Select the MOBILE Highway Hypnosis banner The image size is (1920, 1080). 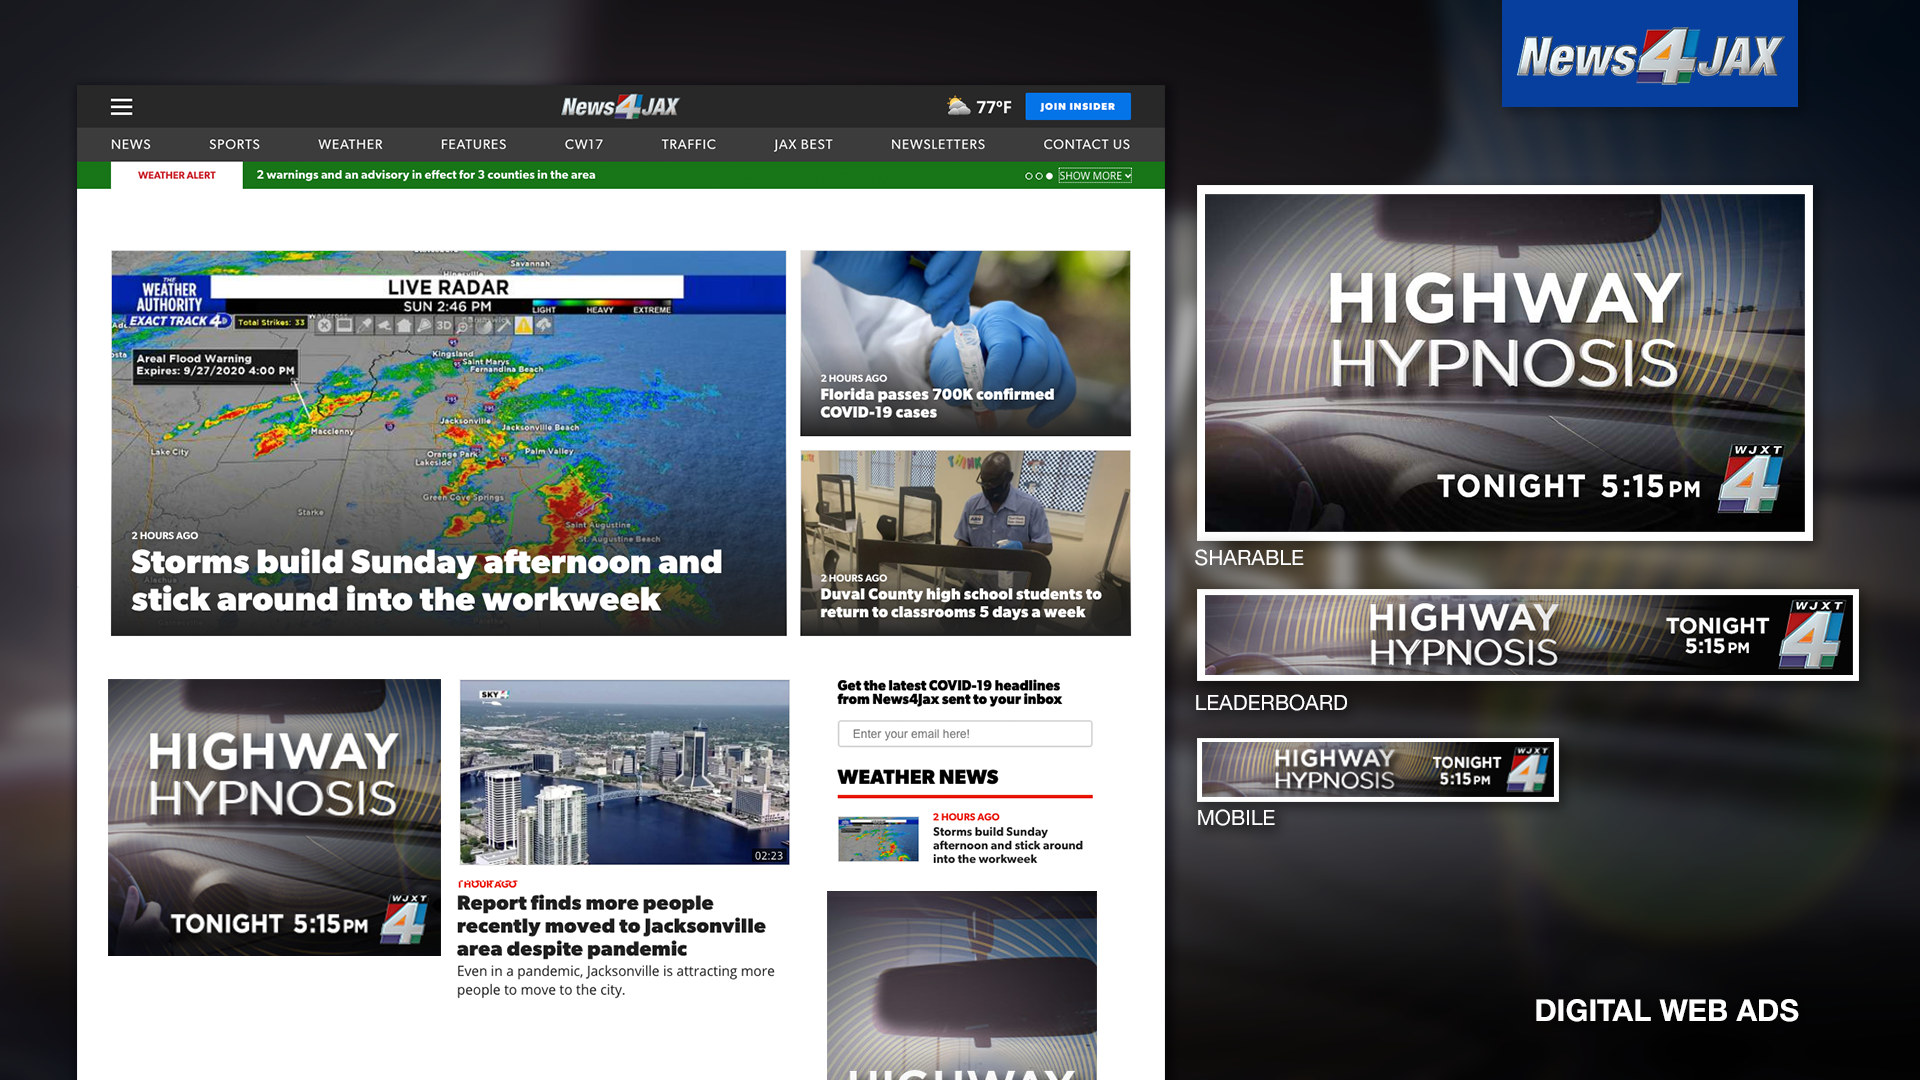pyautogui.click(x=1377, y=770)
